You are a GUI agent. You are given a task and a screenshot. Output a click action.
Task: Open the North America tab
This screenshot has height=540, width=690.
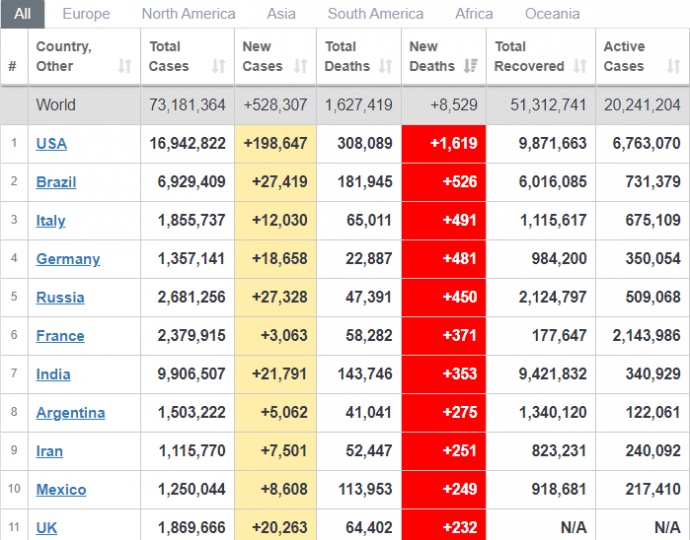(188, 14)
